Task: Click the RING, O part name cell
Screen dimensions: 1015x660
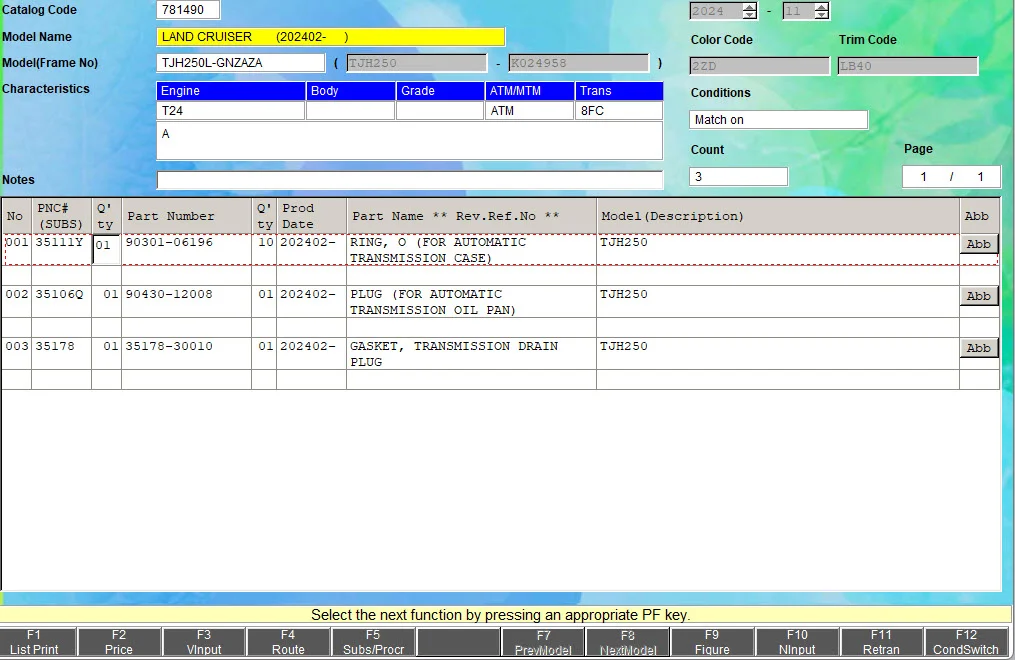Action: 471,250
